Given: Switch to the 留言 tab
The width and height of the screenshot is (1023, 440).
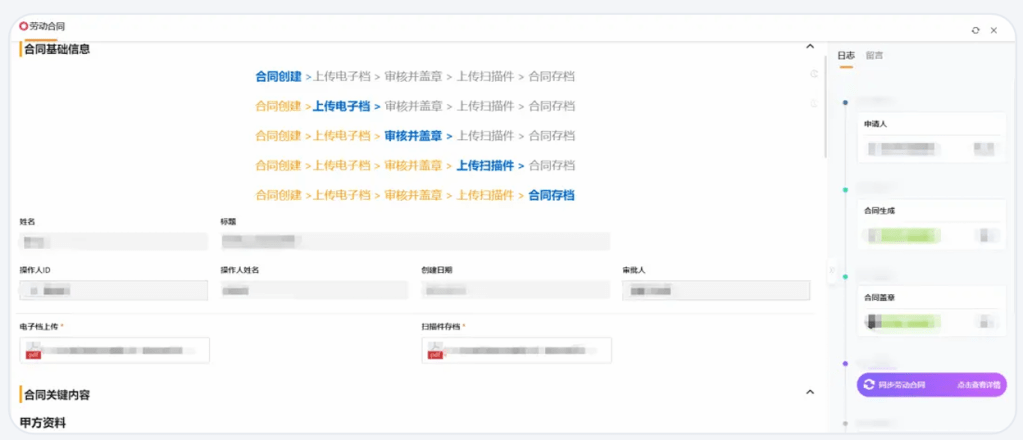Looking at the screenshot, I should (874, 55).
